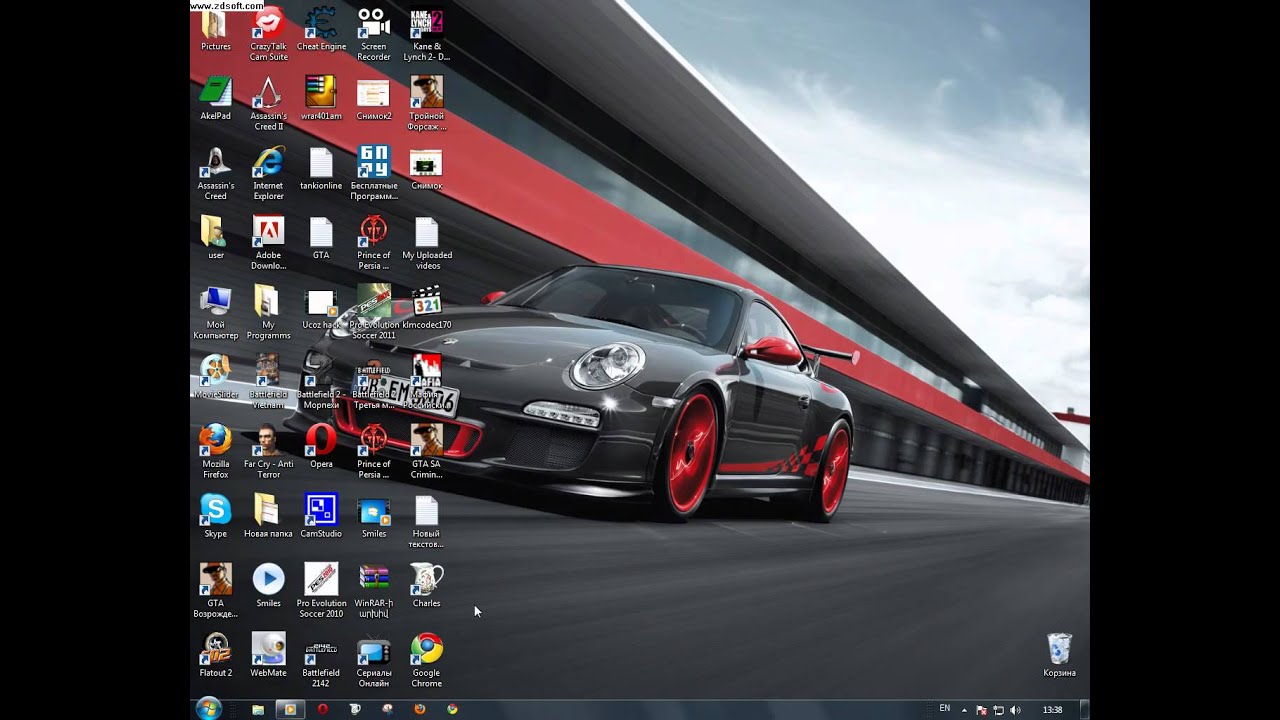This screenshot has width=1280, height=720.
Task: Select GTA SA Criminal shortcut
Action: point(426,451)
